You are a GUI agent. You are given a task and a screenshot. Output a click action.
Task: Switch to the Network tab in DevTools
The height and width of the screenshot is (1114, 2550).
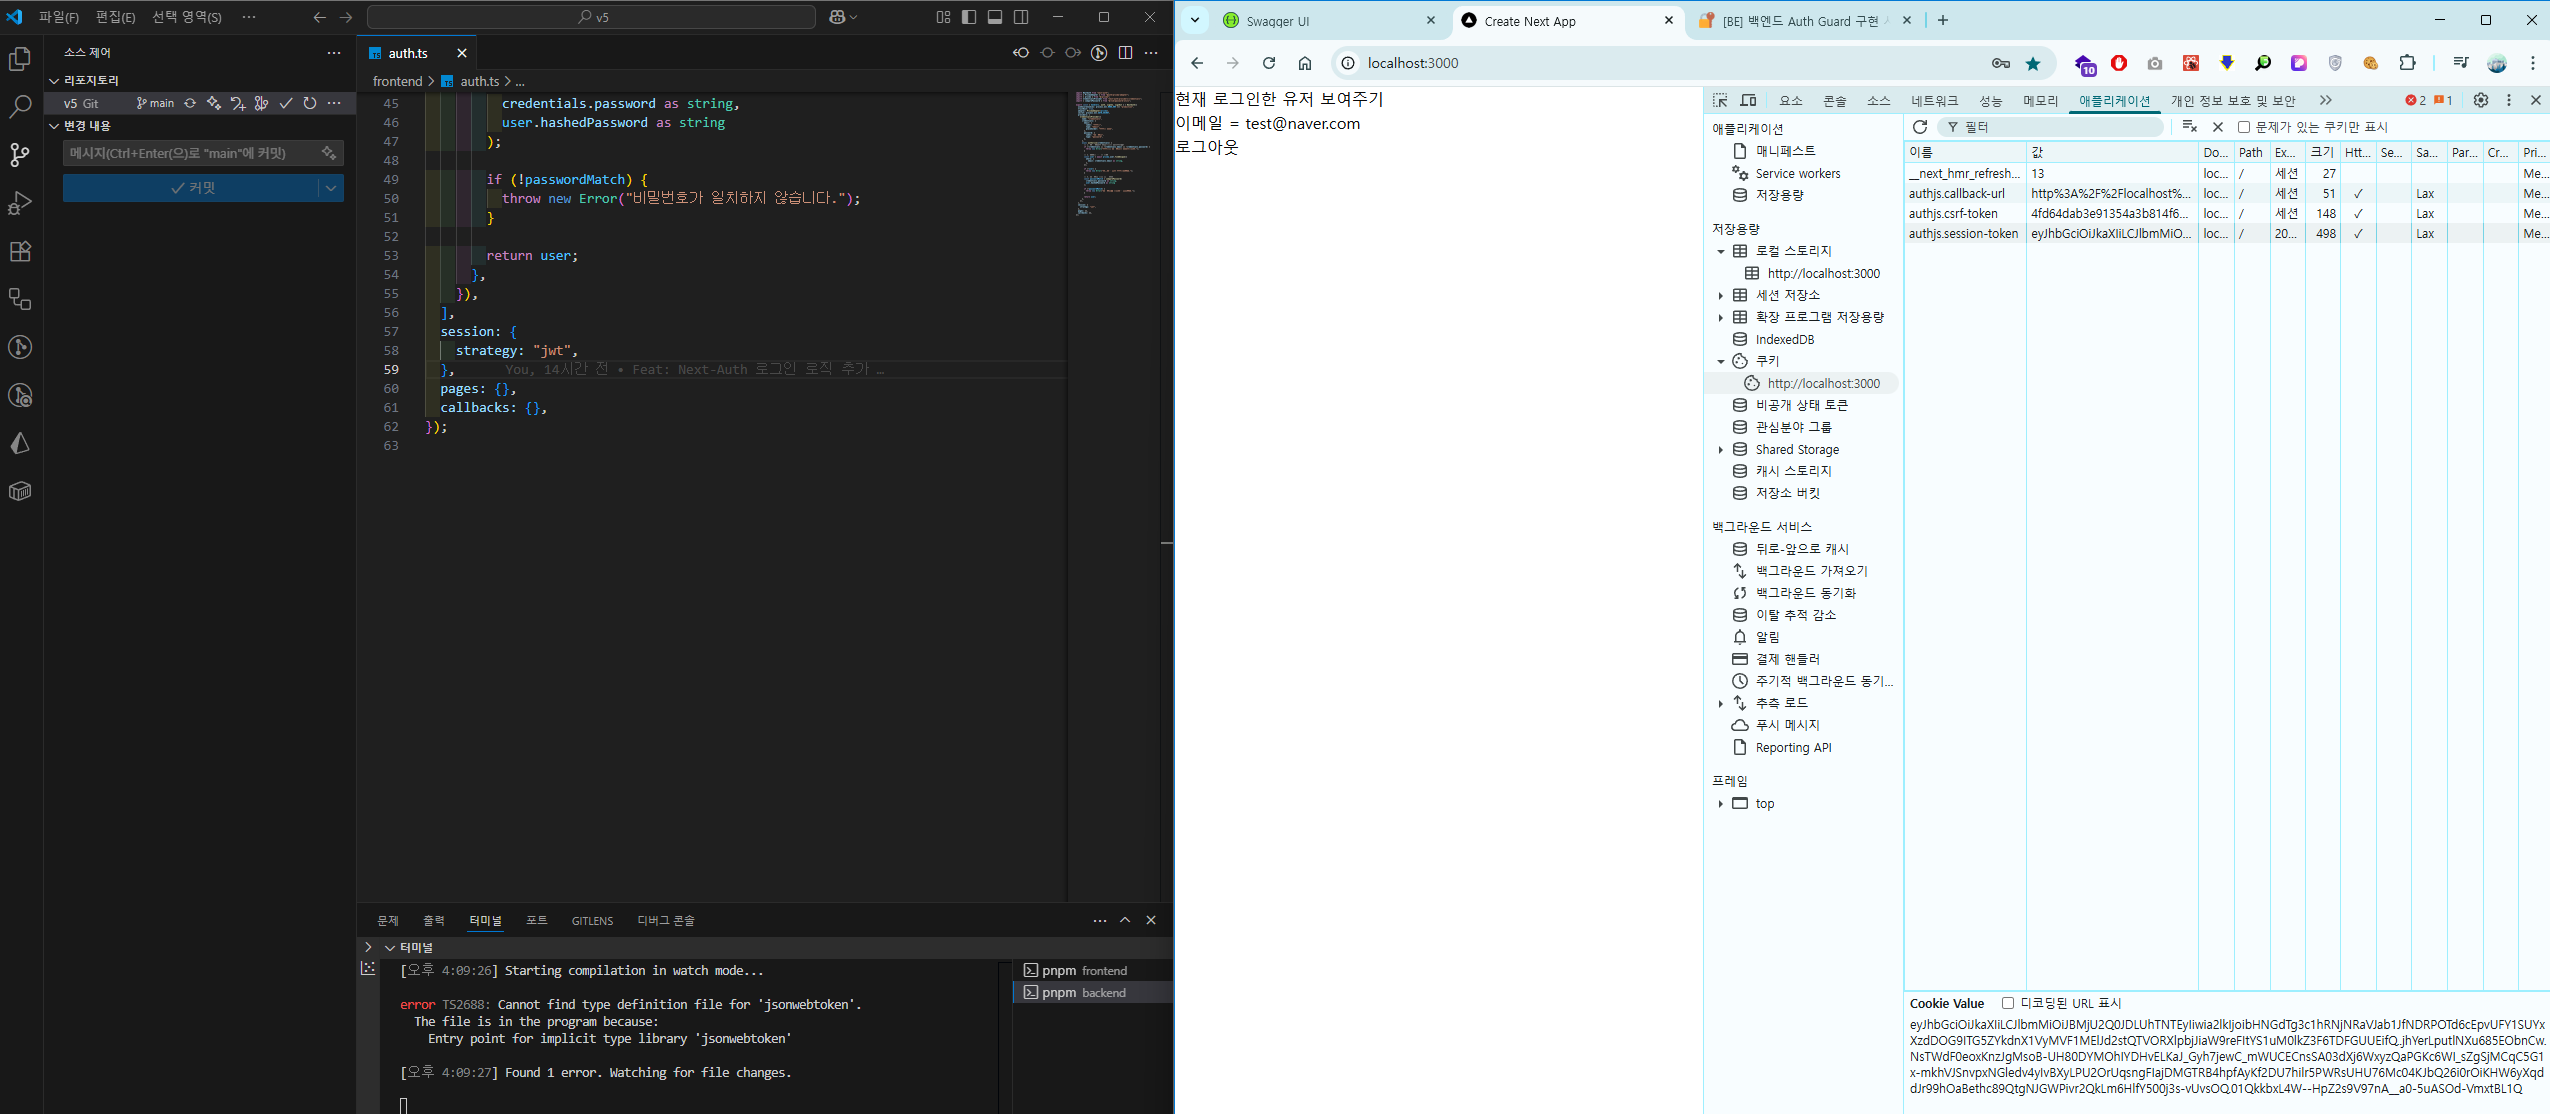click(x=1935, y=100)
